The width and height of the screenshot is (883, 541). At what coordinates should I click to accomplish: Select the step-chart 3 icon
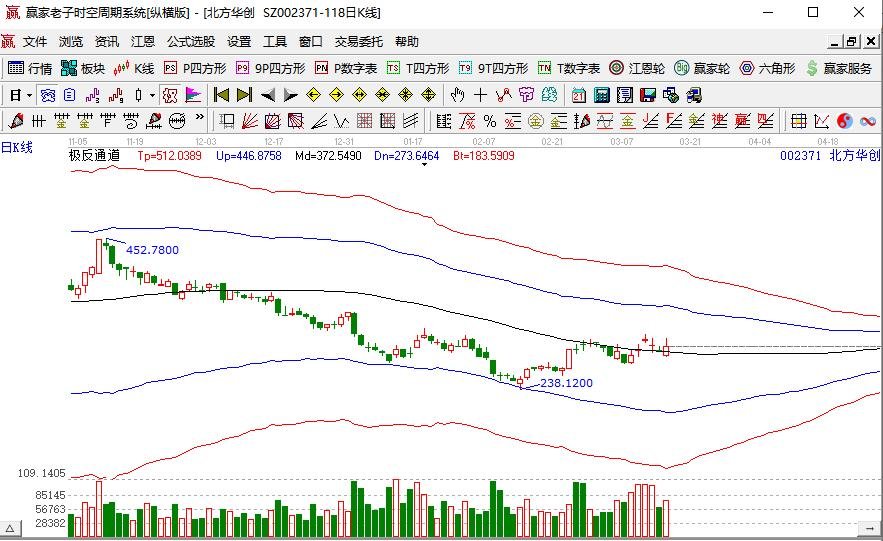point(92,95)
